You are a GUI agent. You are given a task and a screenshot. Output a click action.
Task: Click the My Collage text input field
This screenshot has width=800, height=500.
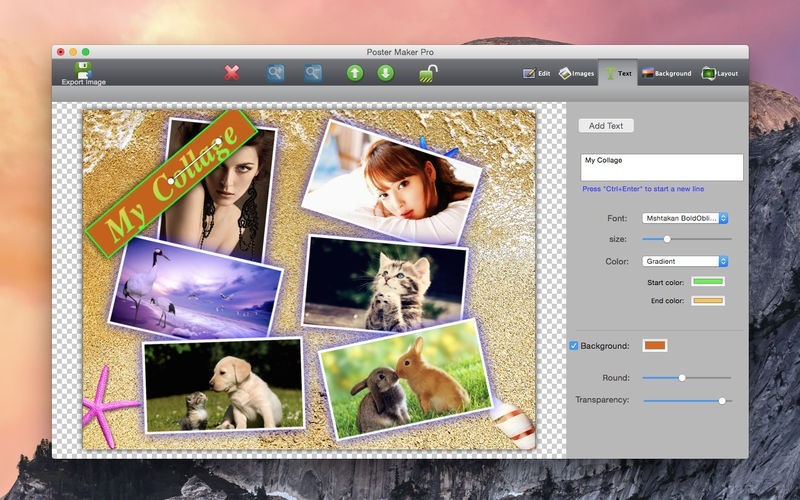click(662, 167)
